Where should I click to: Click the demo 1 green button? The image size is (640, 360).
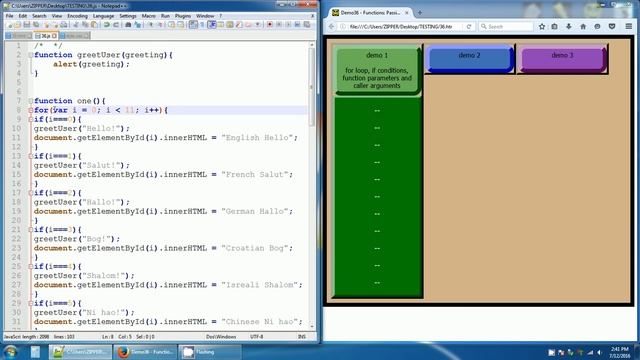tap(377, 70)
